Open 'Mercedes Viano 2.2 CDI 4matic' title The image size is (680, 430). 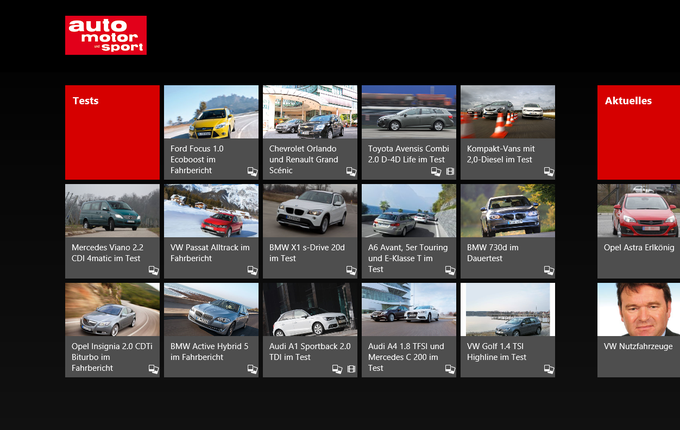tap(107, 253)
